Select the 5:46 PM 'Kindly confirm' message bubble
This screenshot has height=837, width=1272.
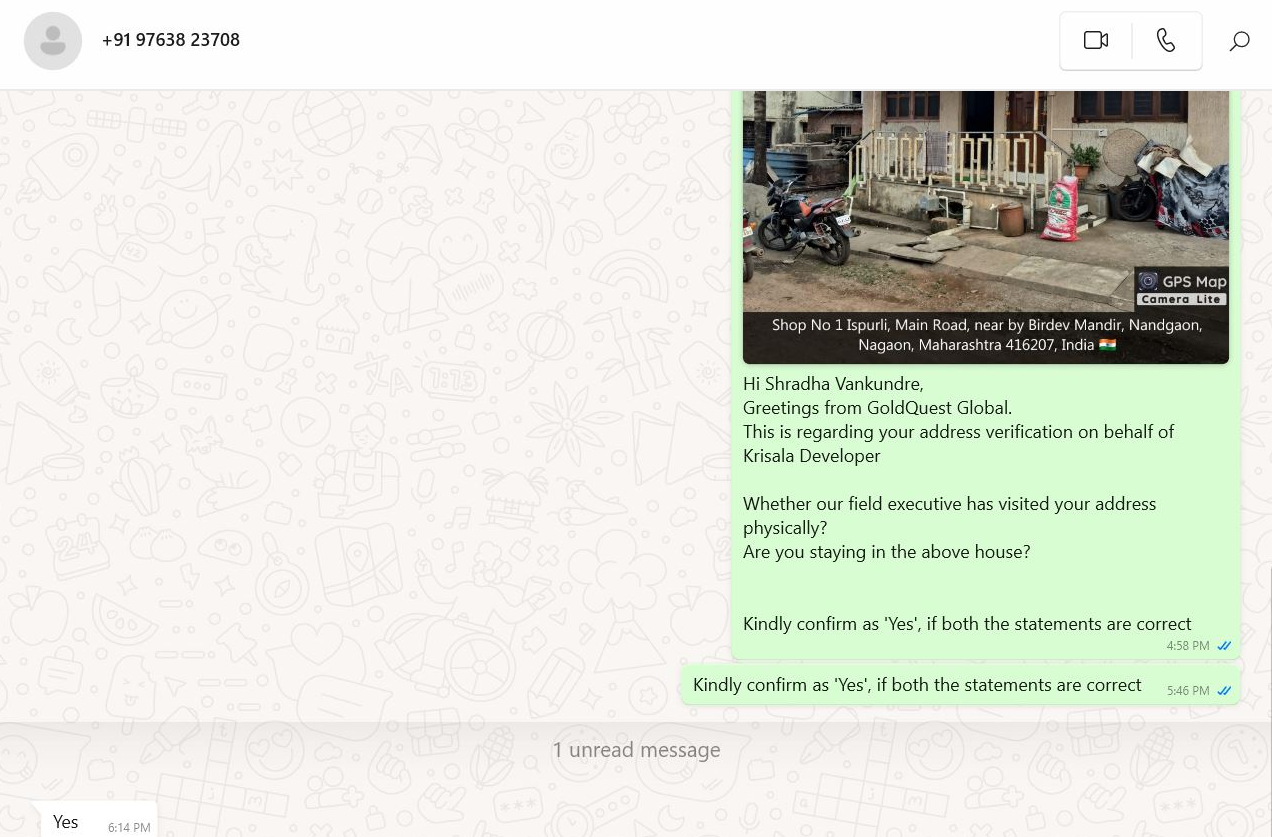pyautogui.click(x=916, y=686)
